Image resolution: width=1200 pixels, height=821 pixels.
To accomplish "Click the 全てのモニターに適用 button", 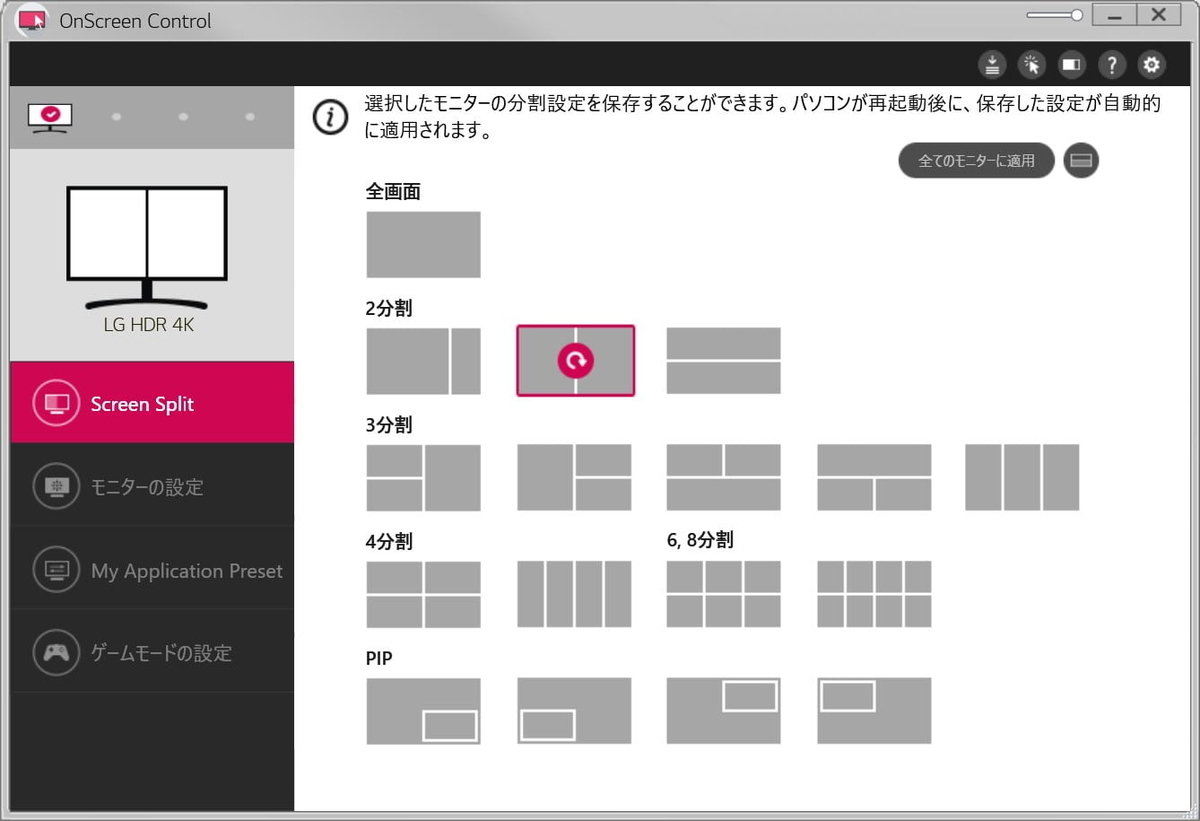I will point(976,160).
